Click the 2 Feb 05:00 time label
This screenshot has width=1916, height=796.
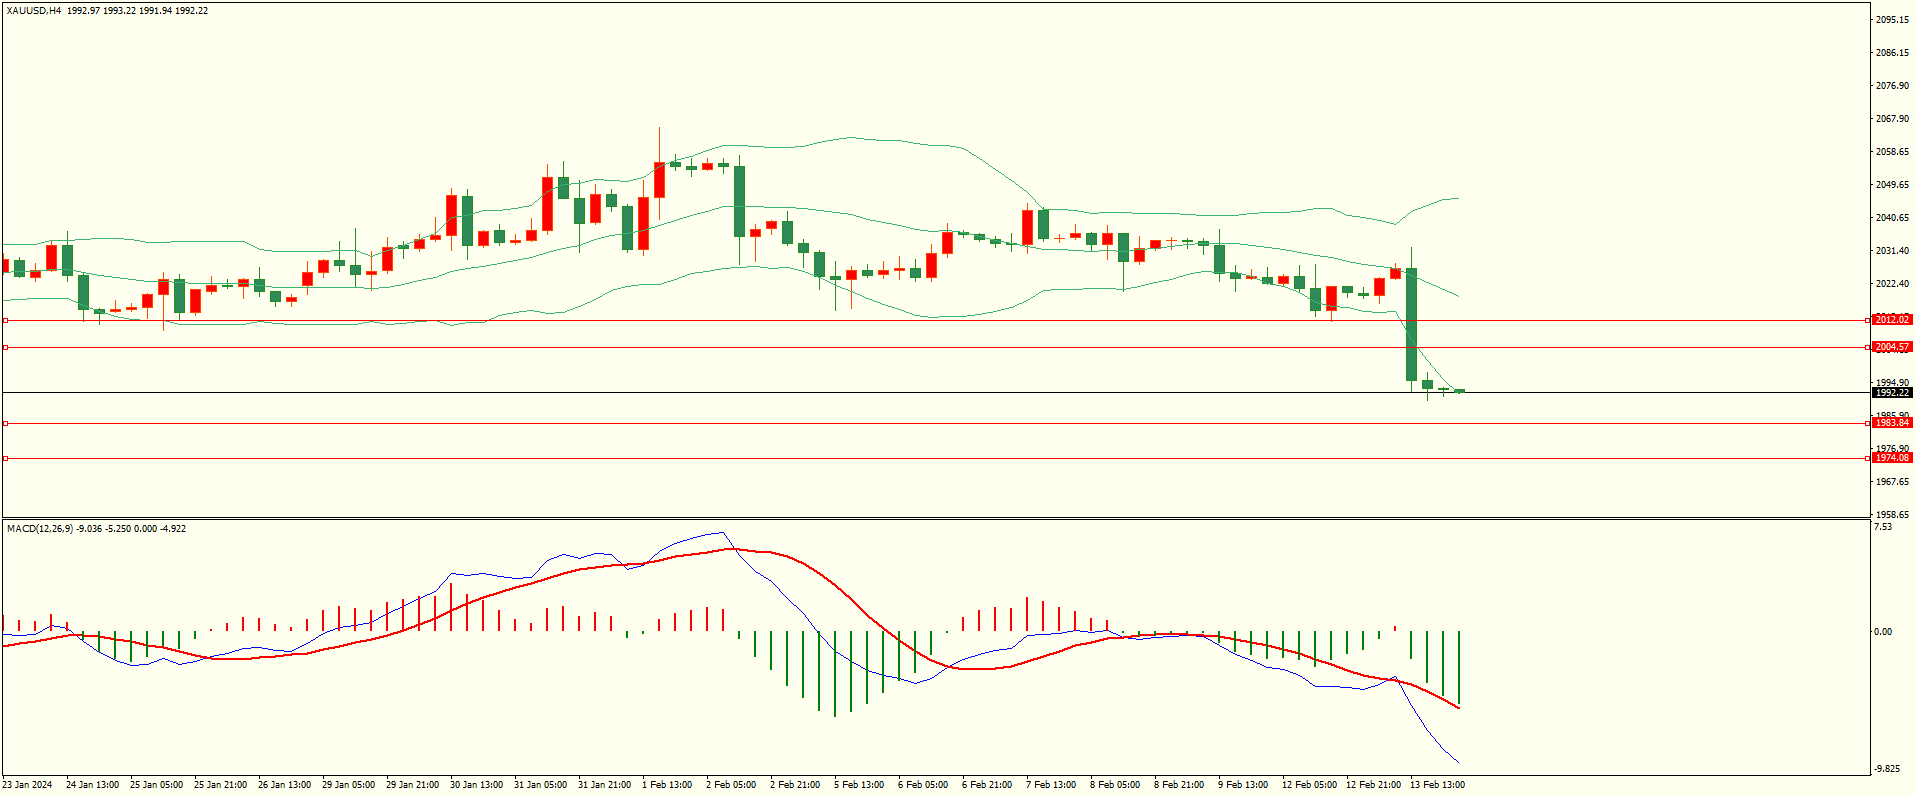tap(731, 785)
